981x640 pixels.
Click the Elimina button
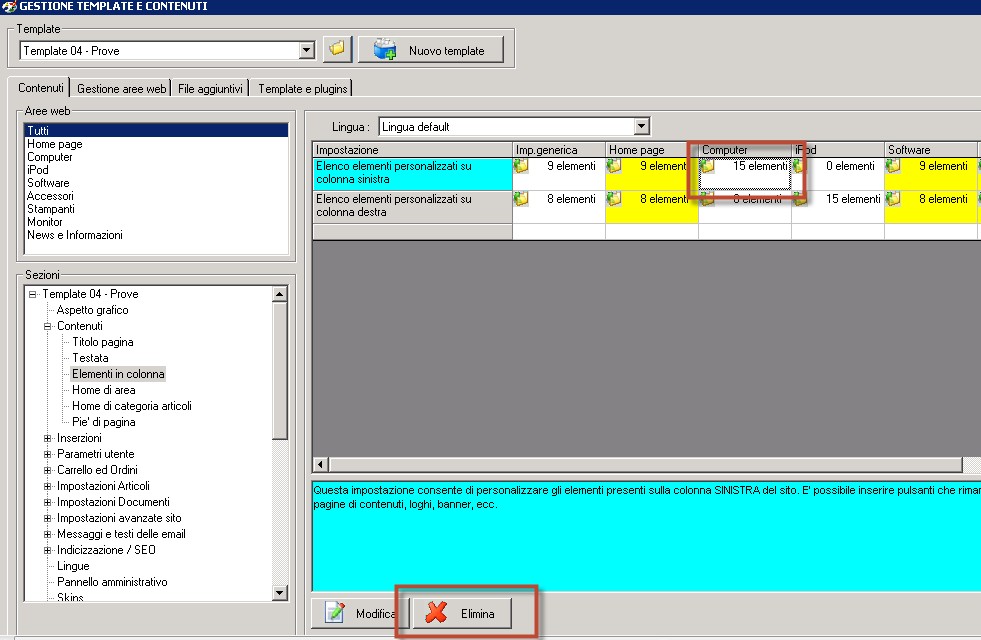pos(462,614)
